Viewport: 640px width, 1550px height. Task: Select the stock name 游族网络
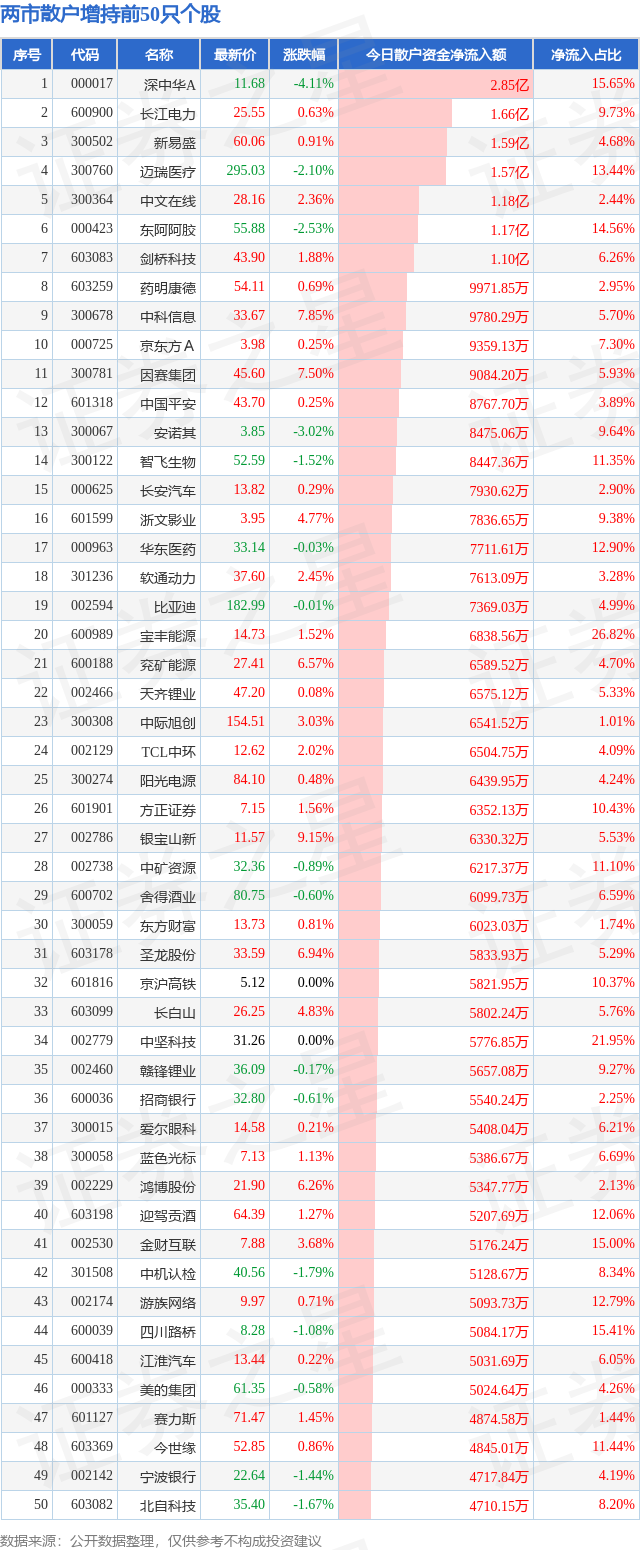[x=169, y=1302]
